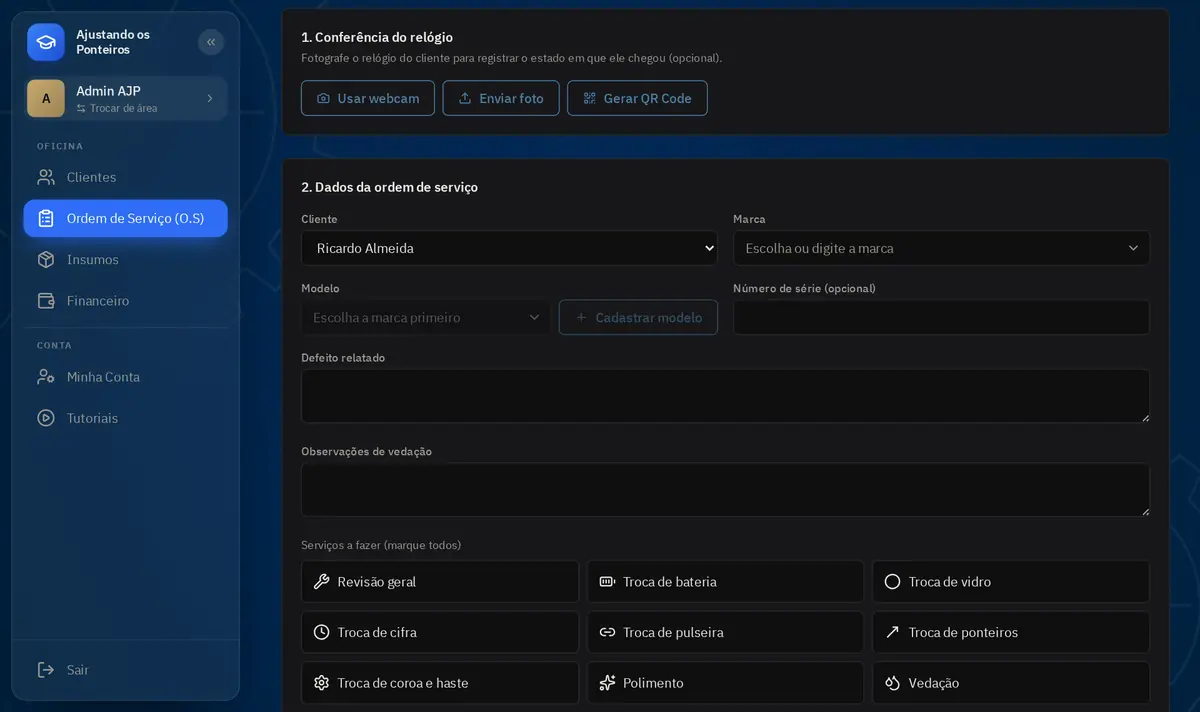Image resolution: width=1200 pixels, height=712 pixels.
Task: Open Admin AJP account chevron
Action: (x=210, y=98)
